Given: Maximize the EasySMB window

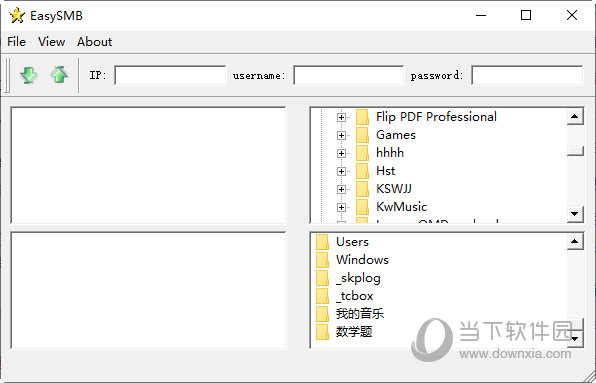Looking at the screenshot, I should pos(526,16).
